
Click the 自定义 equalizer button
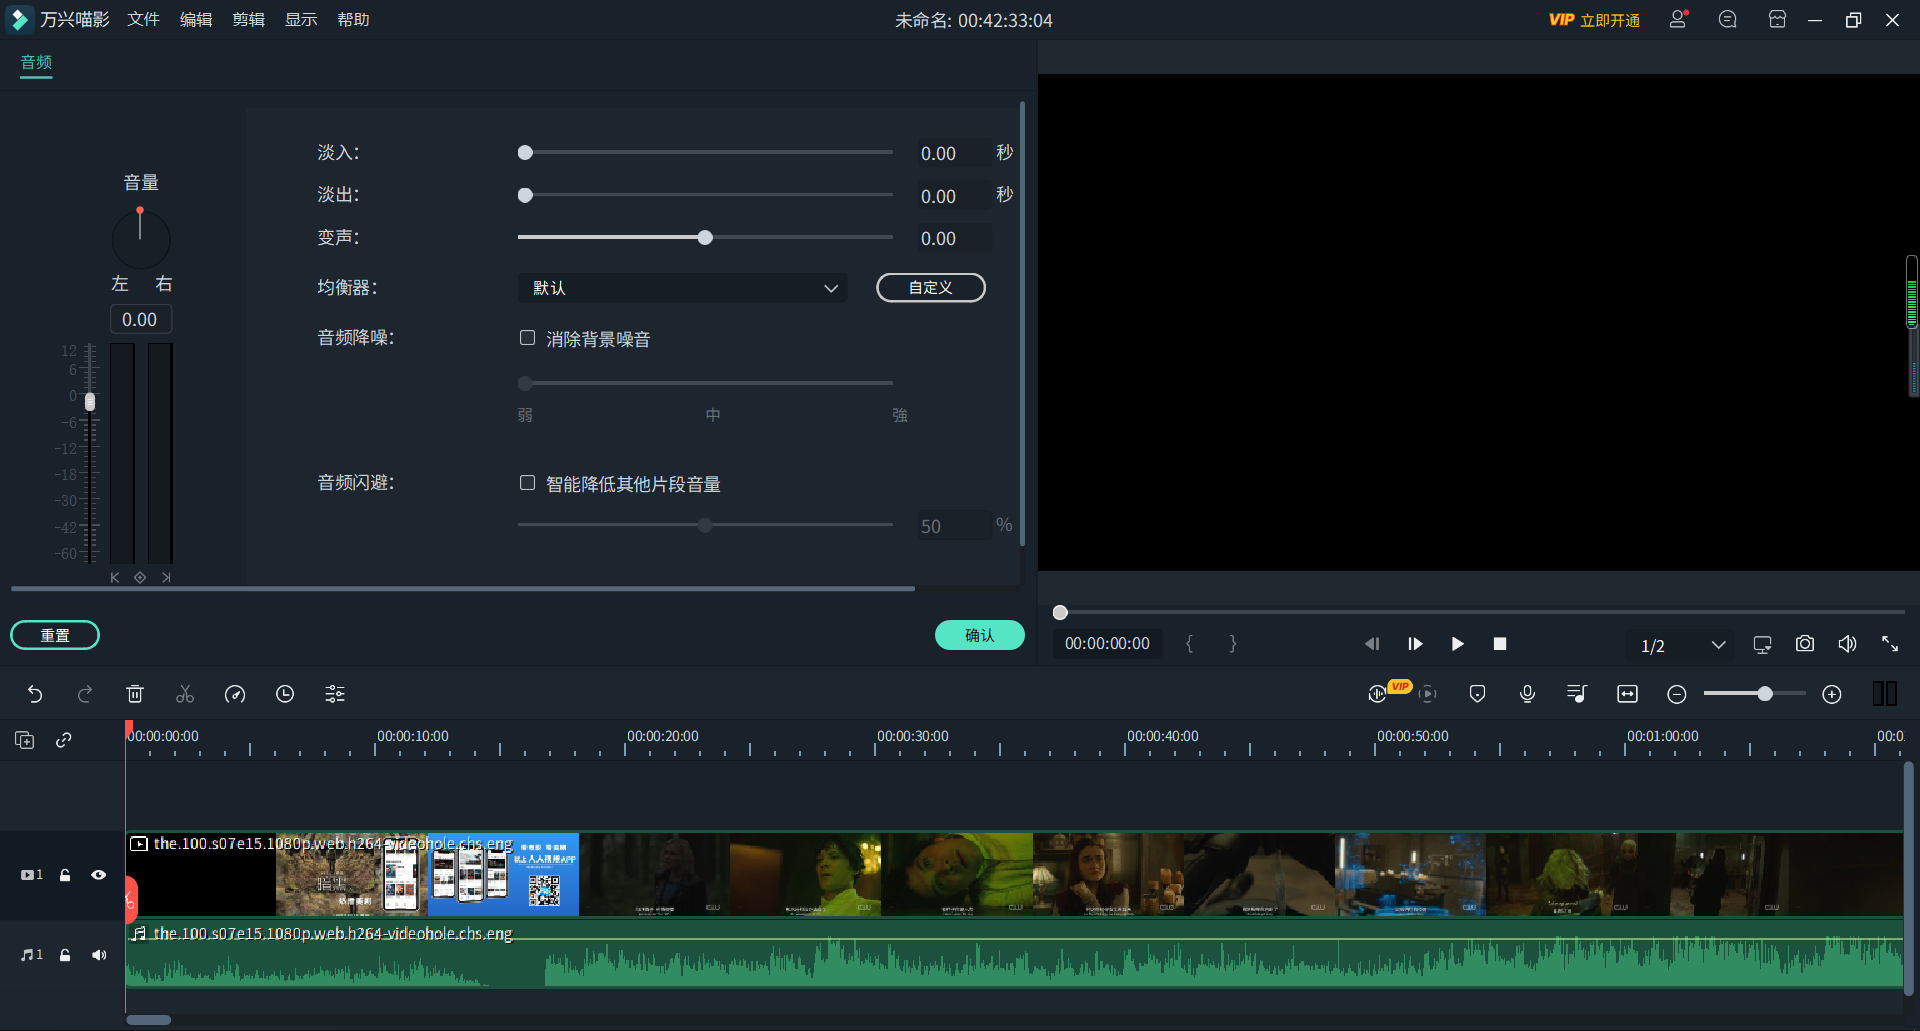pyautogui.click(x=929, y=288)
